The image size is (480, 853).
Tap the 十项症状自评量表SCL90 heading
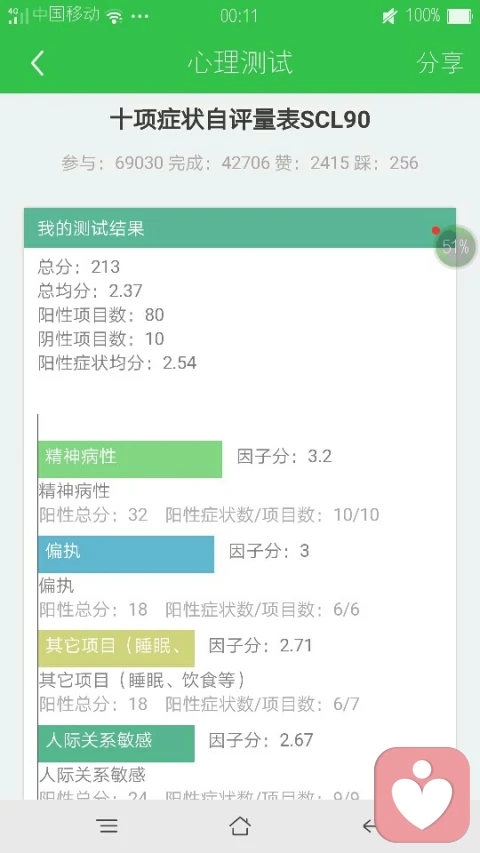pos(240,120)
